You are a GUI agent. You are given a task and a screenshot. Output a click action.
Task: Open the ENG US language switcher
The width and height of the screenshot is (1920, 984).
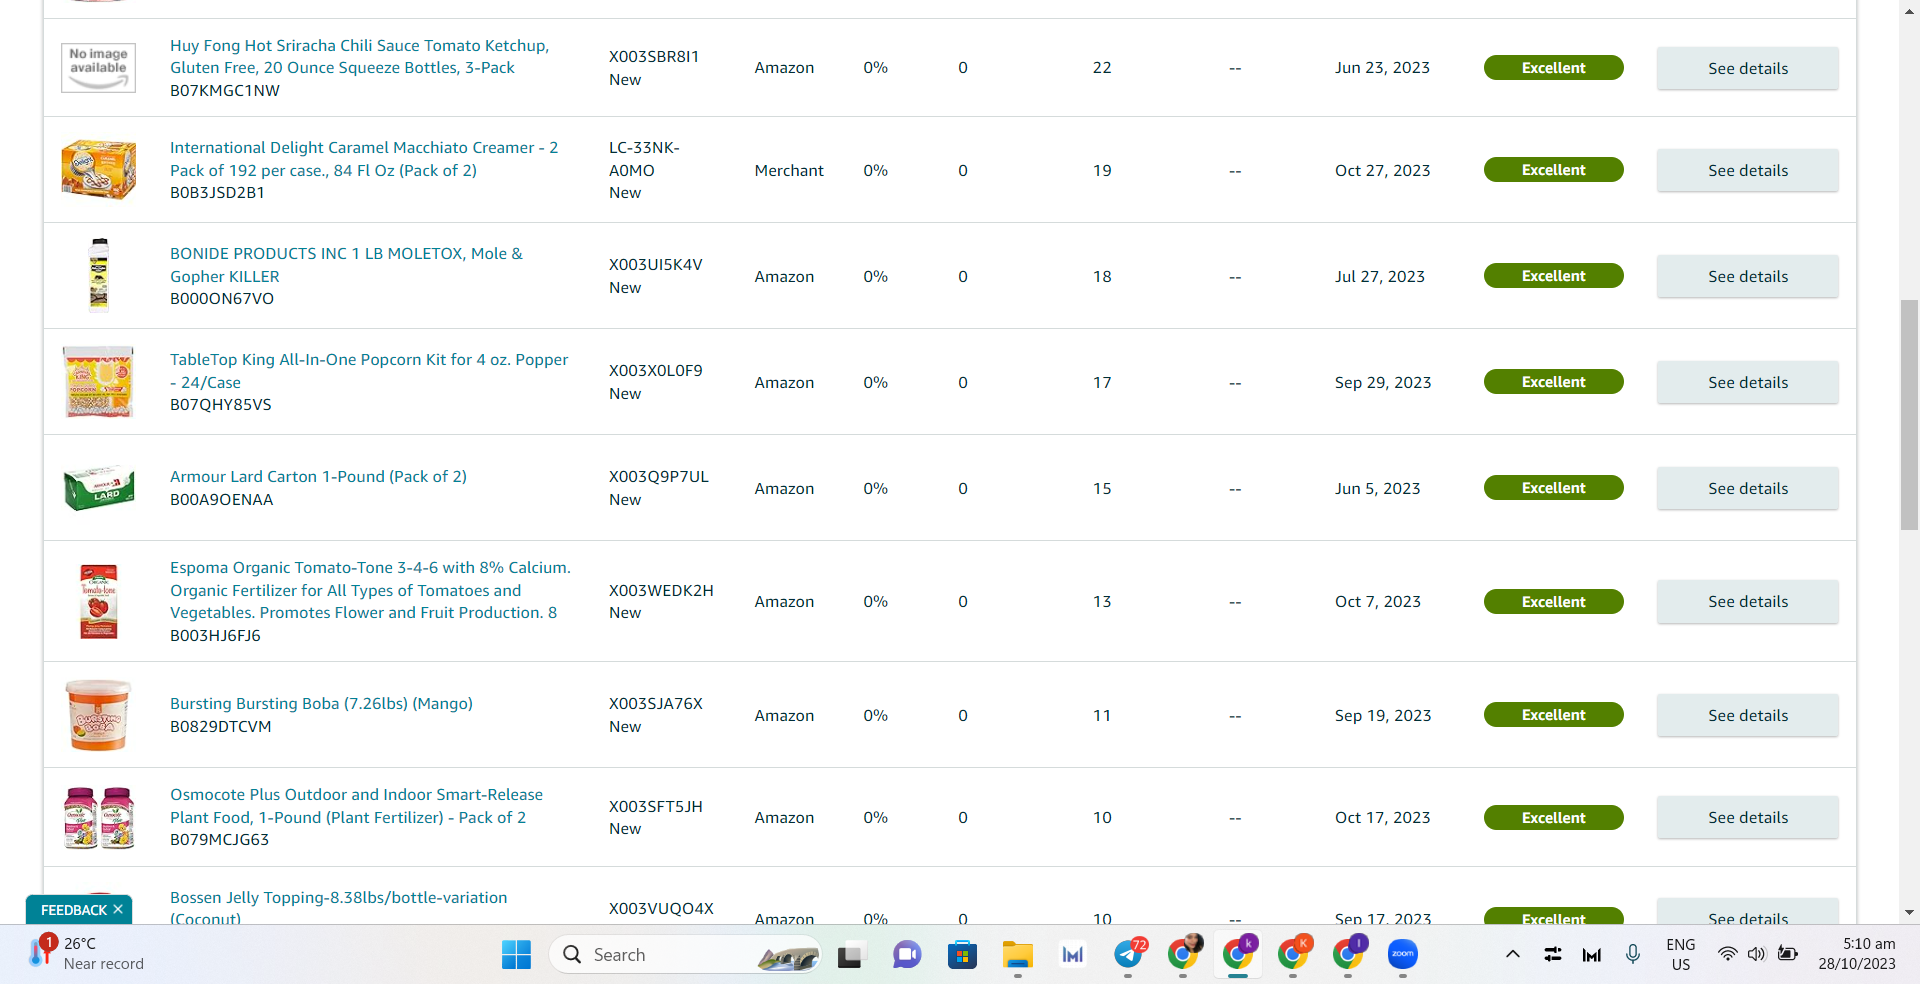click(x=1681, y=954)
